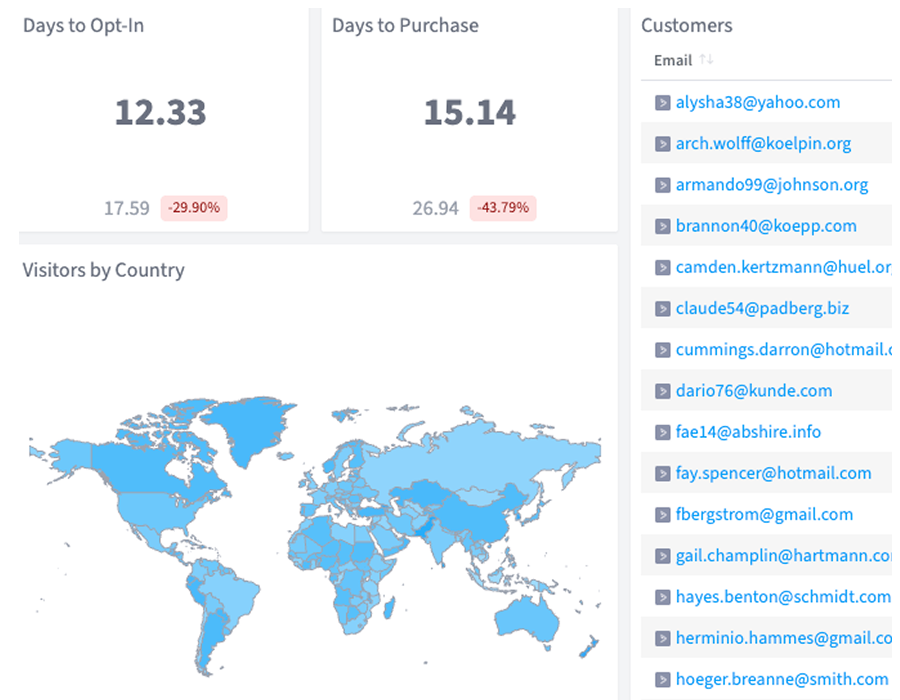Click the row icon next to armando99@johnson.org
Viewport: 900px width, 700px height.
tap(662, 185)
